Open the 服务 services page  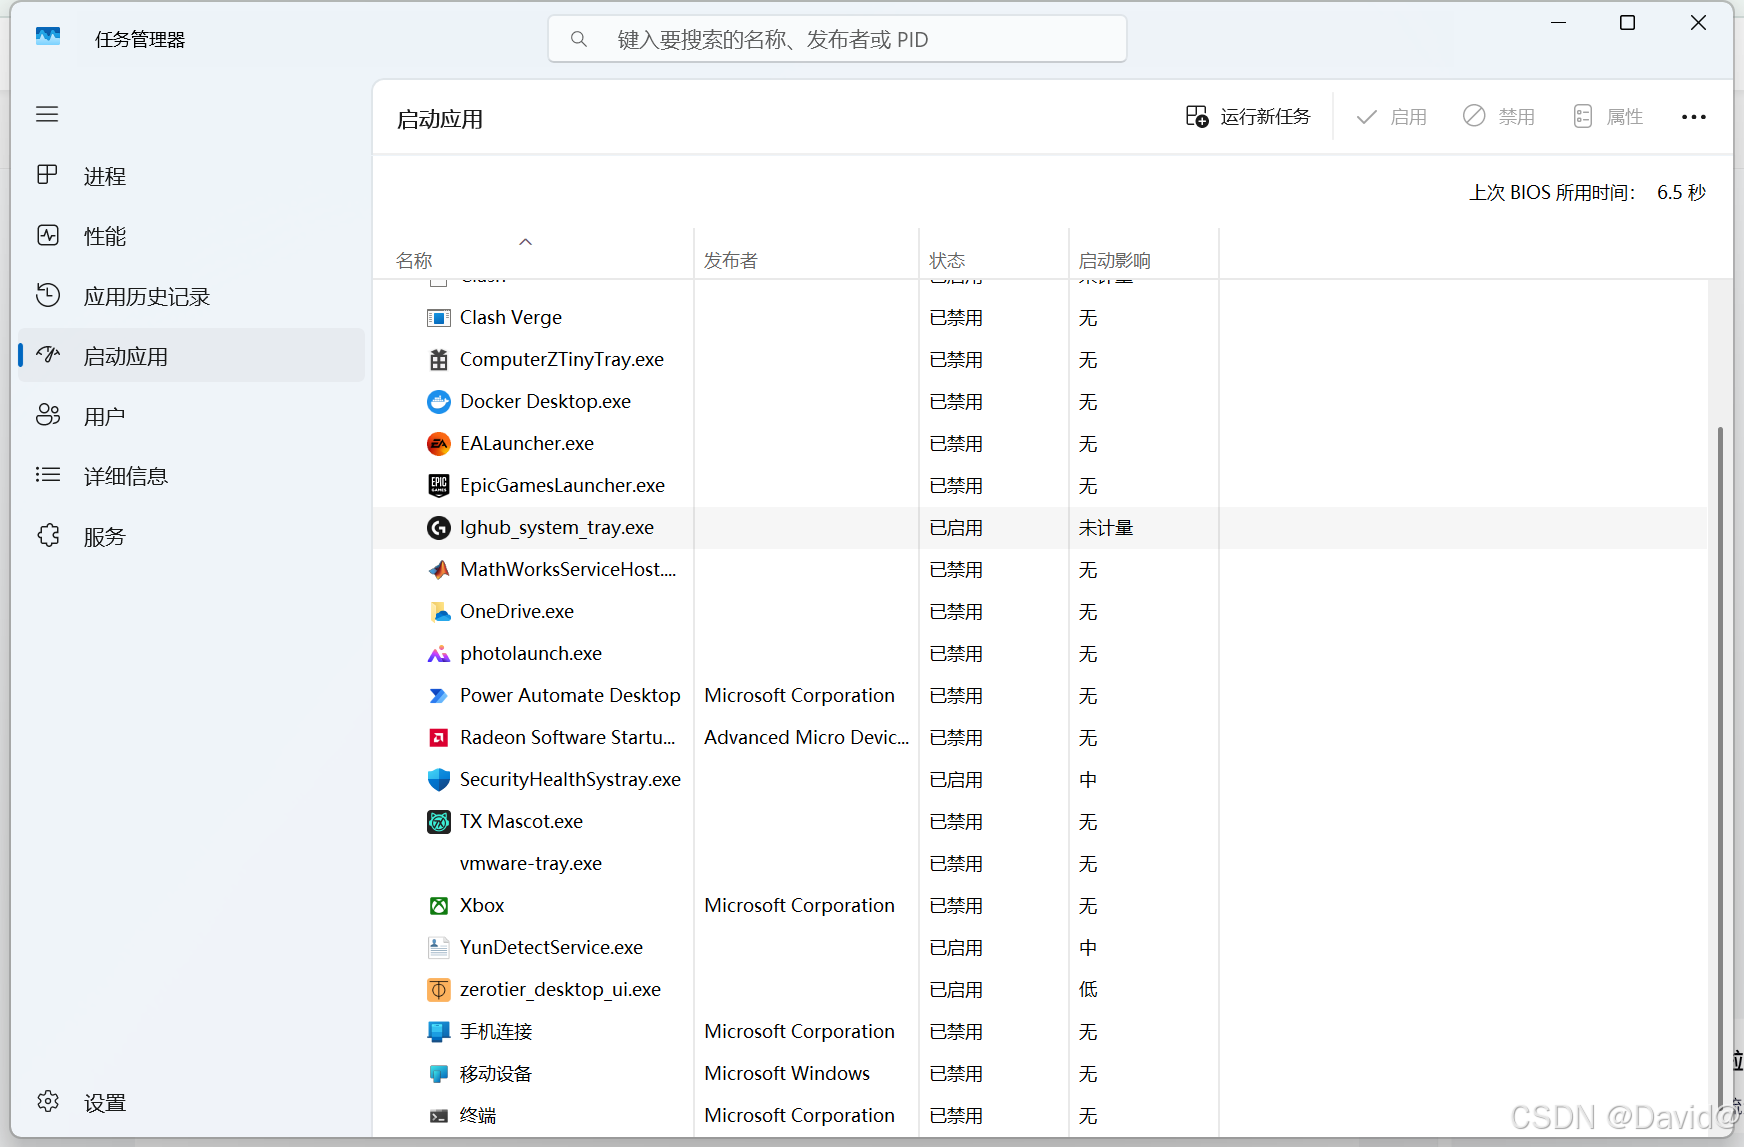tap(191, 536)
